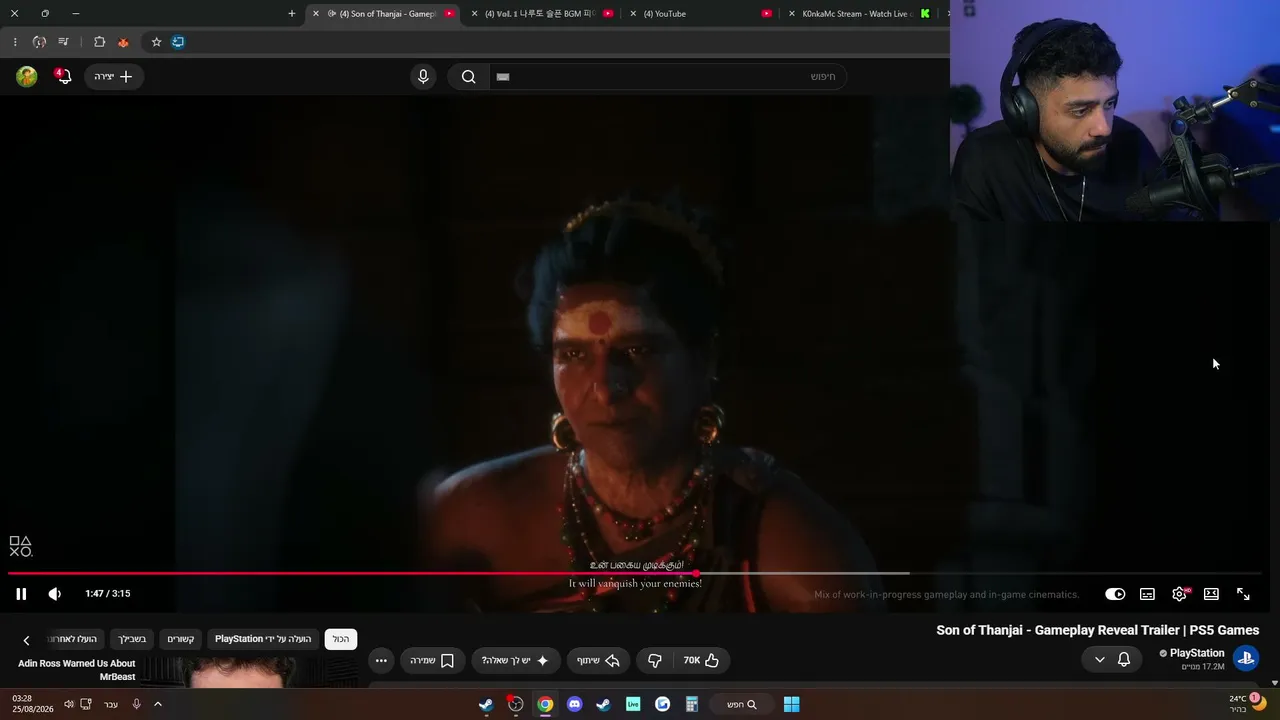Bookmark this page with star icon
The image size is (1280, 720).
tap(156, 42)
